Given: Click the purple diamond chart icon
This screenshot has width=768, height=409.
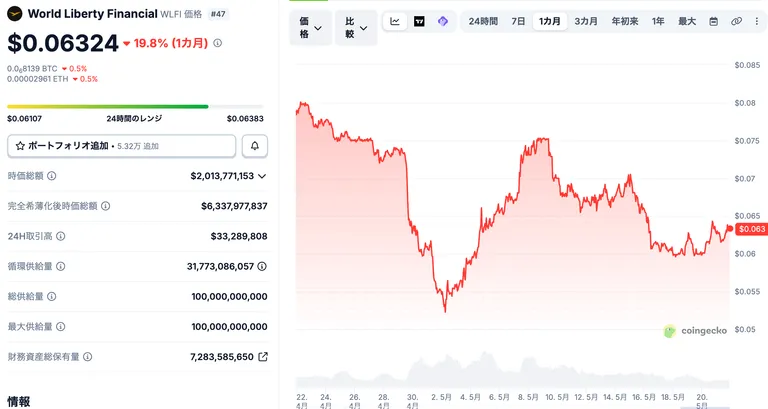Looking at the screenshot, I should point(443,22).
